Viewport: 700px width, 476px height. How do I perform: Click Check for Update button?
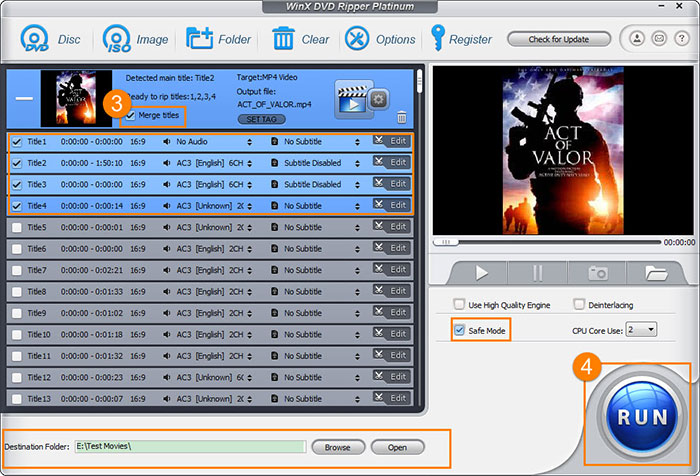559,39
